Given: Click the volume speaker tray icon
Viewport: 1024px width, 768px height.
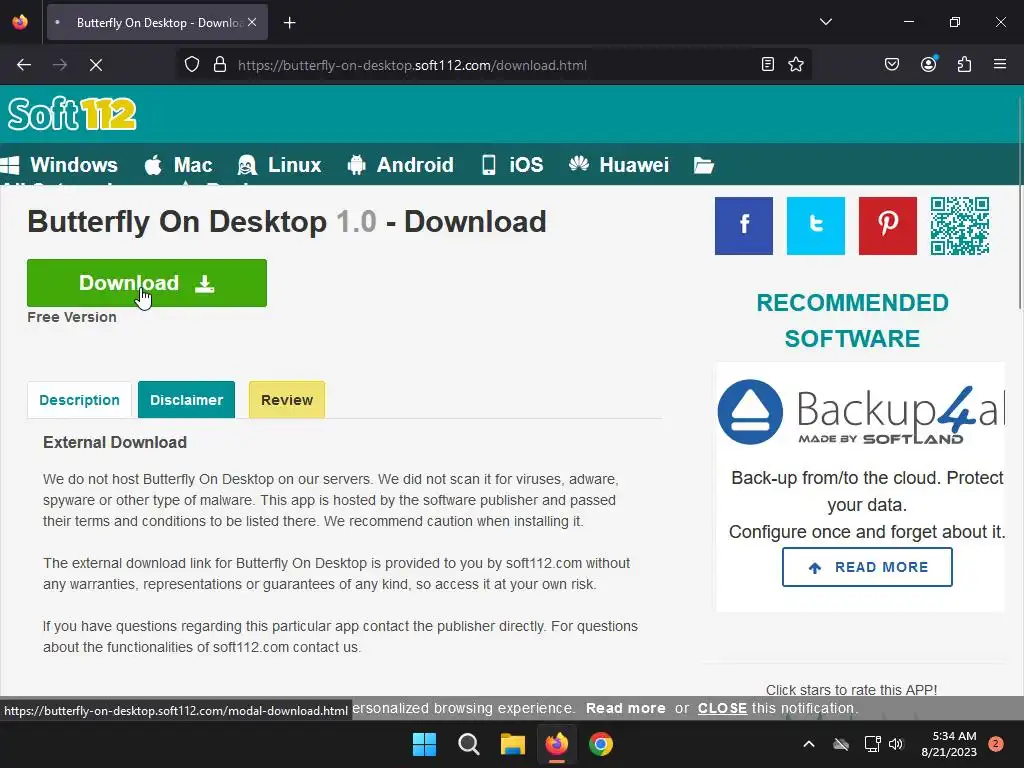Looking at the screenshot, I should tap(896, 744).
